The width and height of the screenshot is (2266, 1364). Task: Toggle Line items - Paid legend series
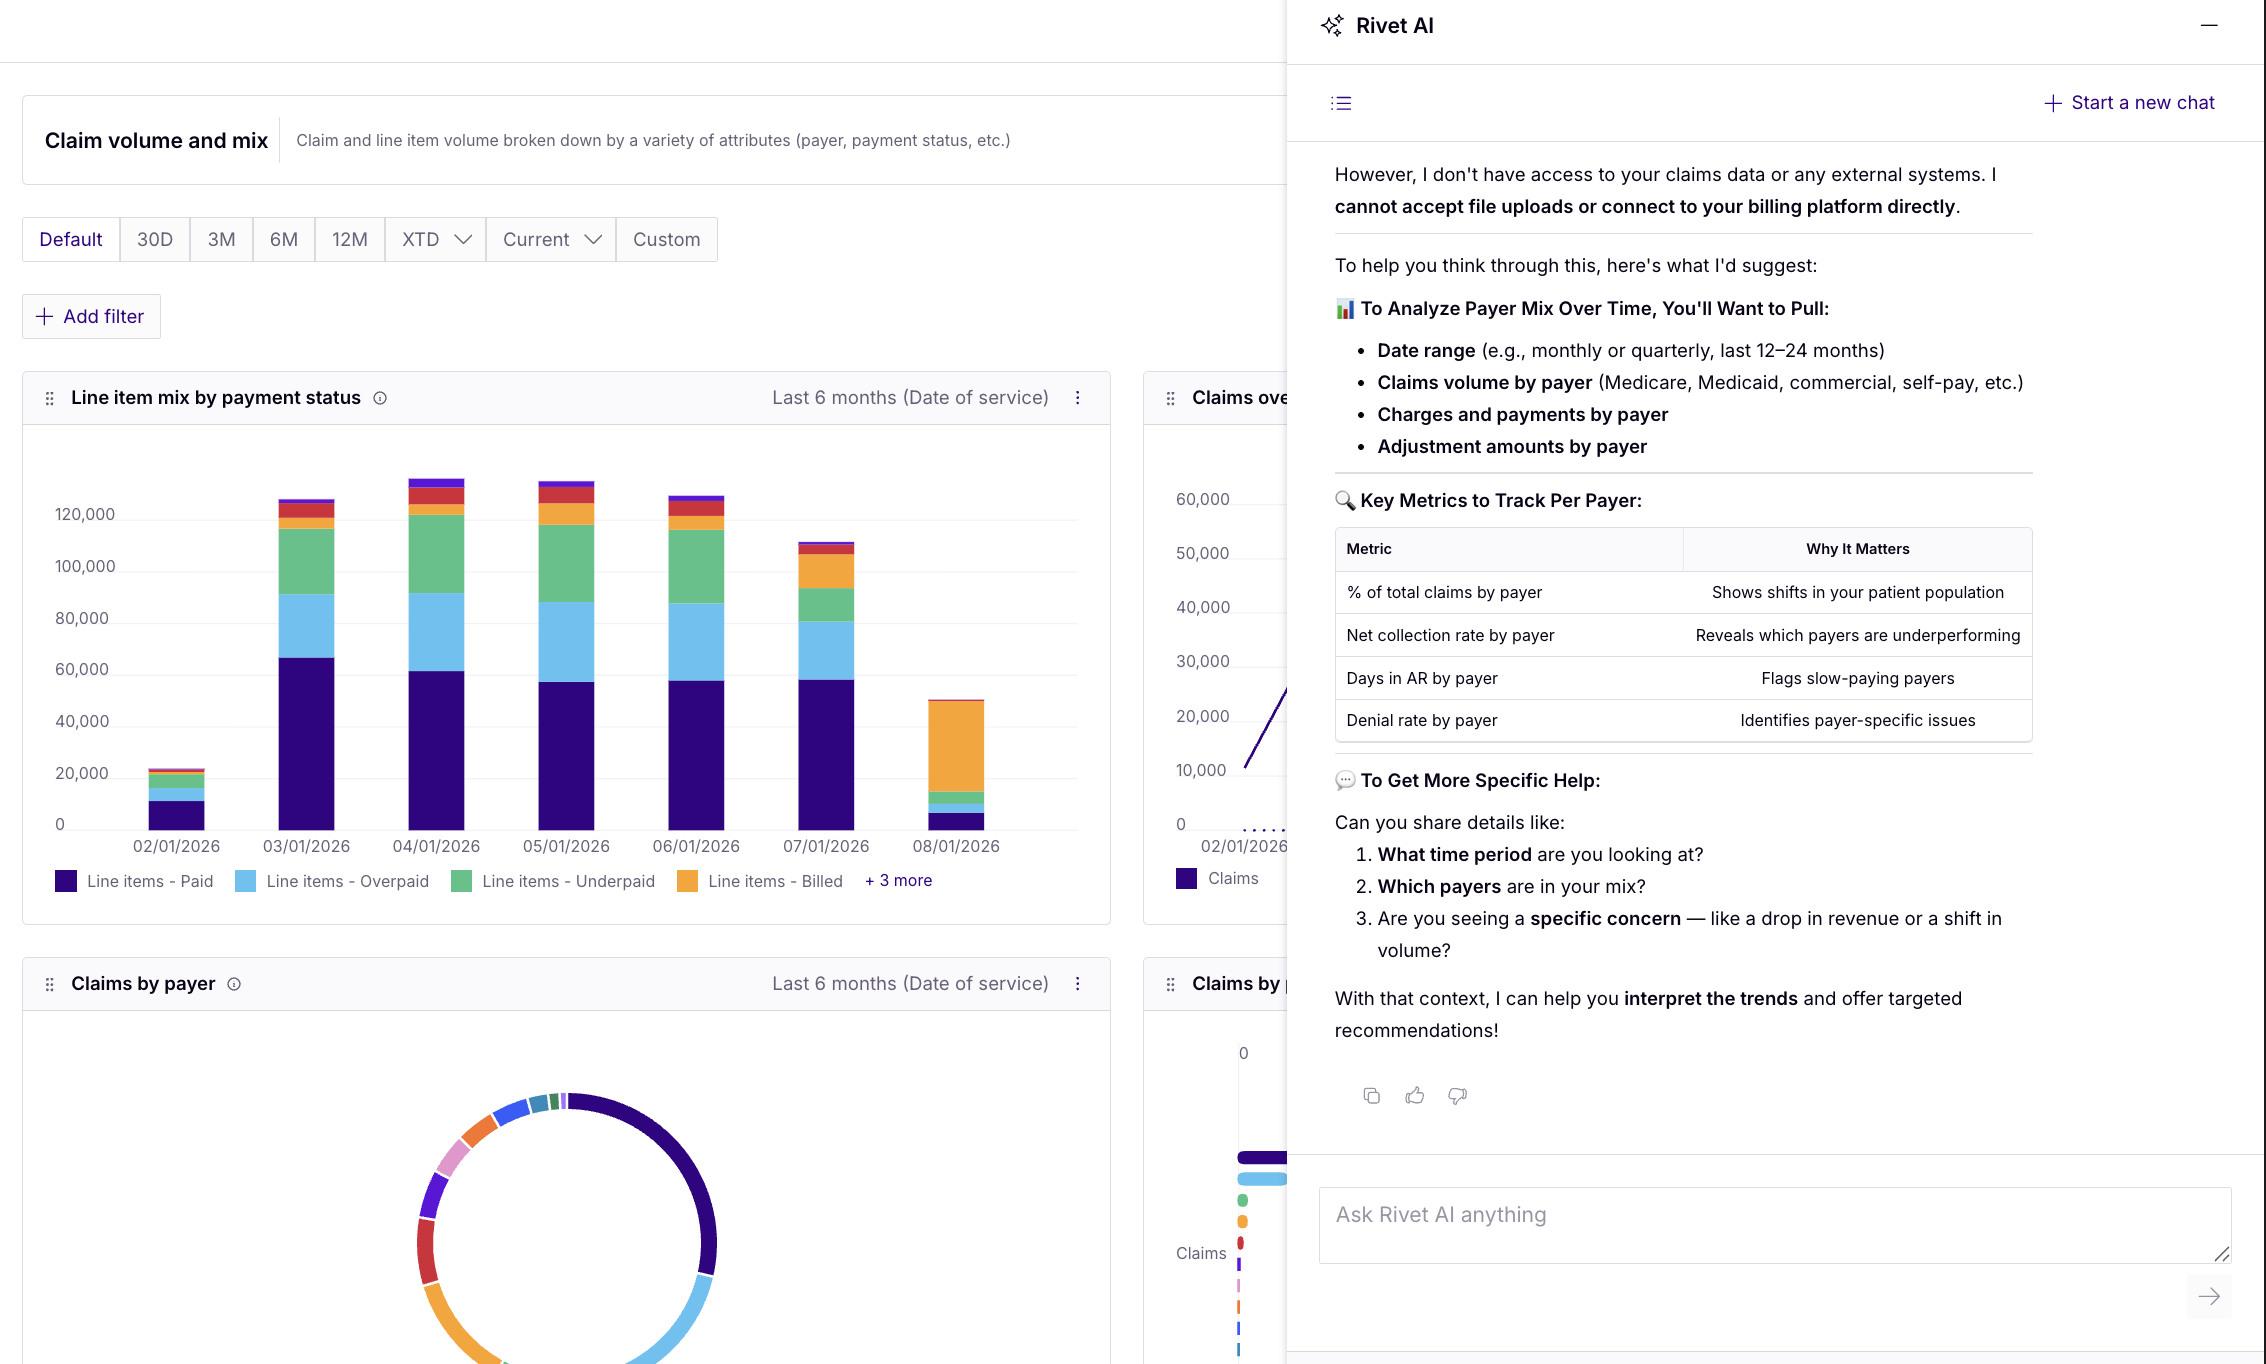[134, 881]
